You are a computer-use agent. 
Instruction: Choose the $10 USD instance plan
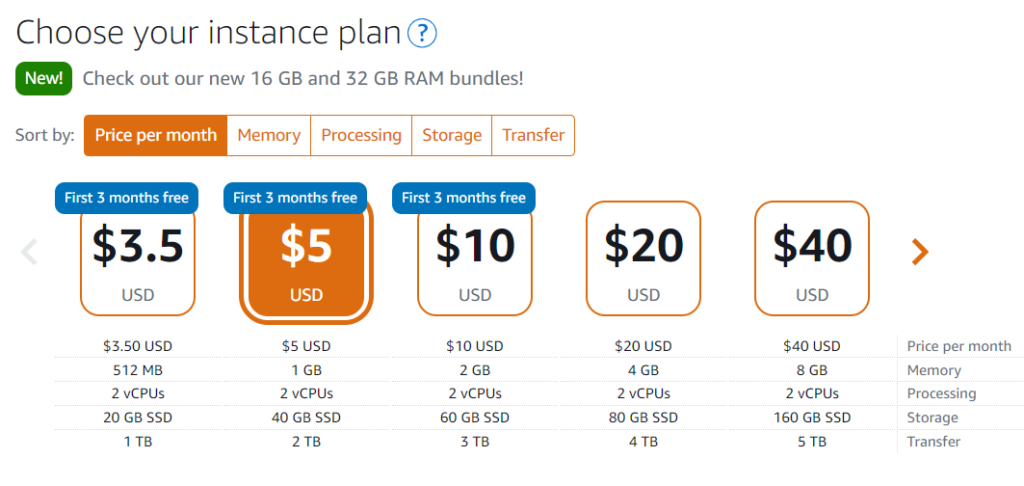[x=475, y=260]
